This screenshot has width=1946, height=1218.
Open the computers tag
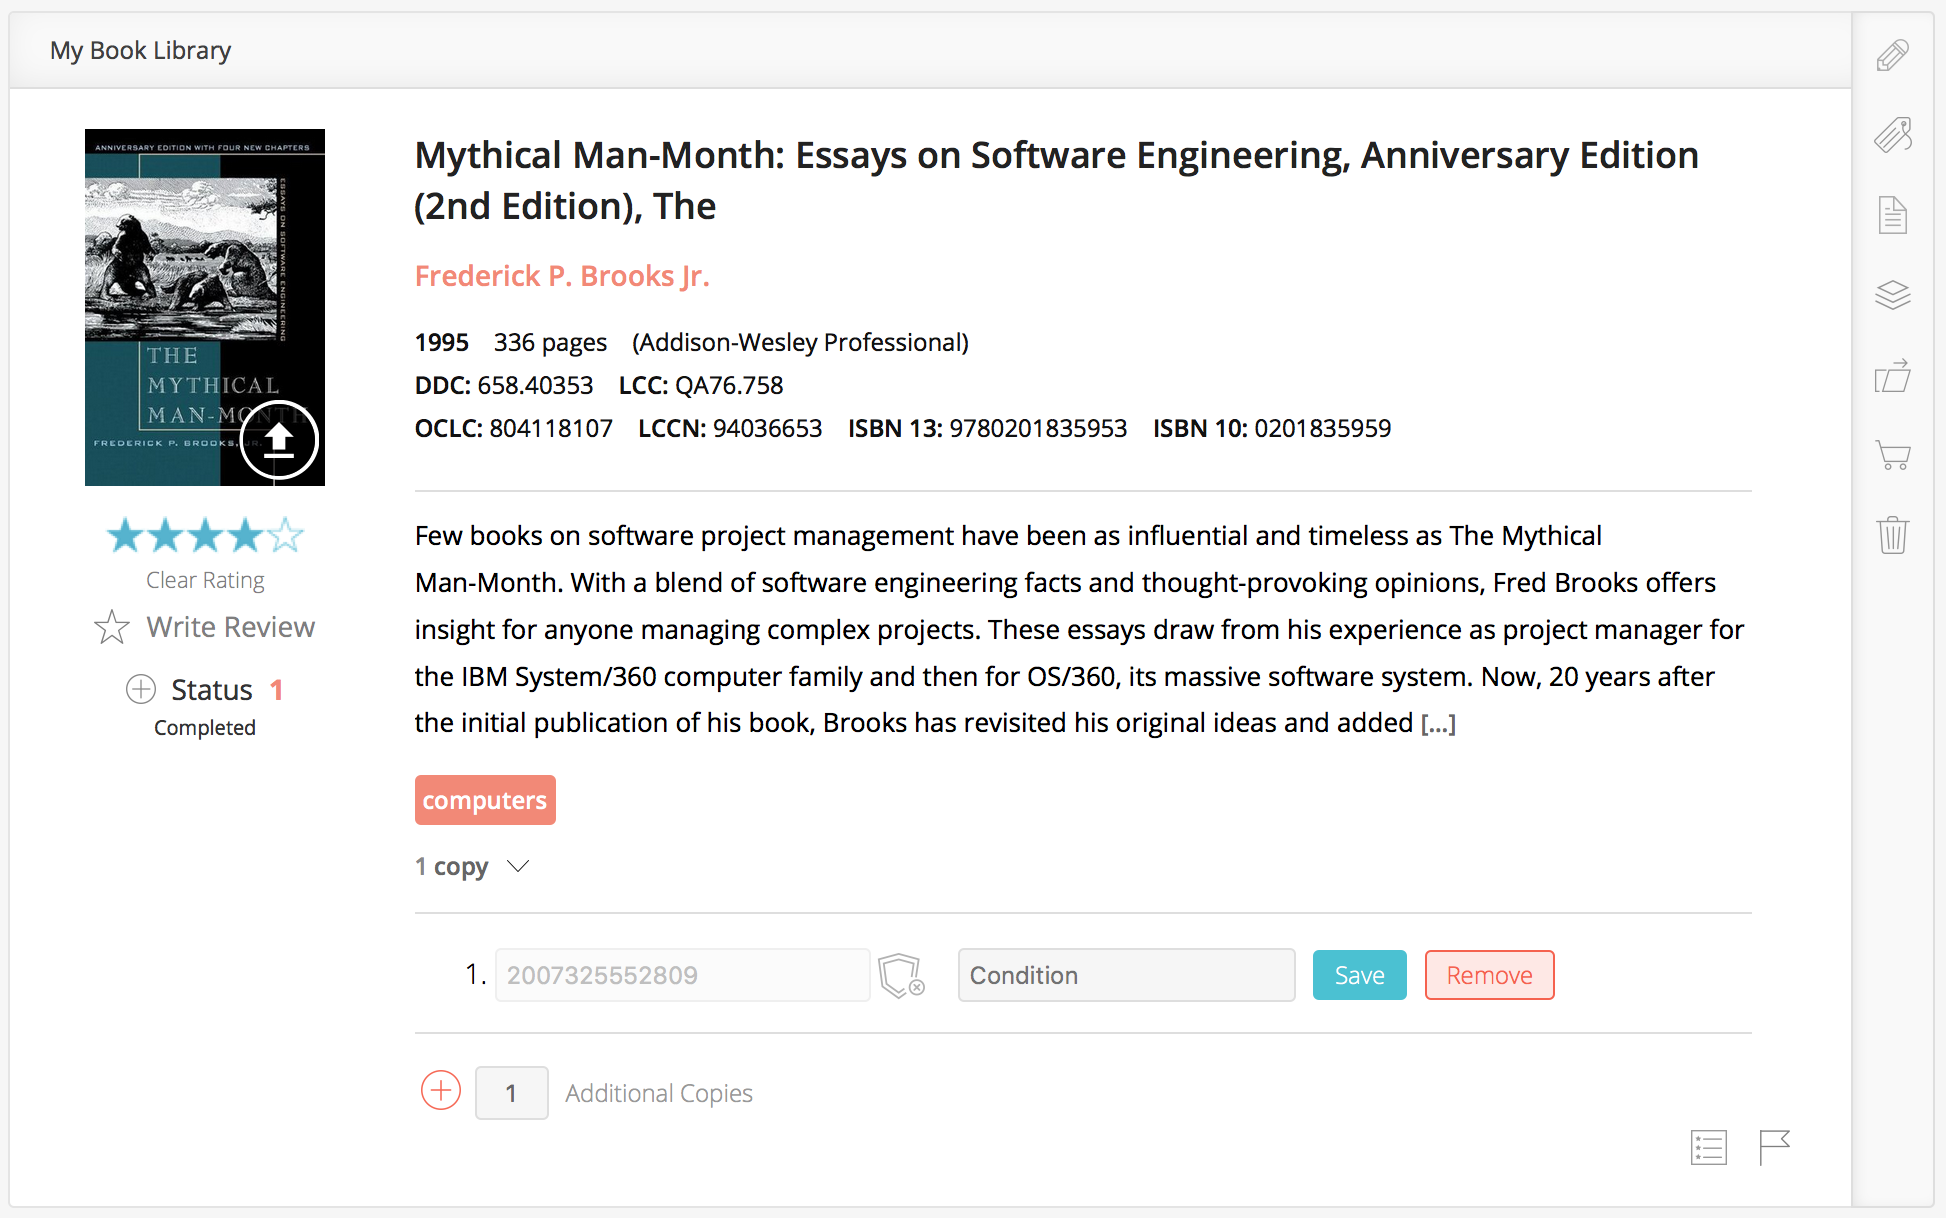(485, 800)
